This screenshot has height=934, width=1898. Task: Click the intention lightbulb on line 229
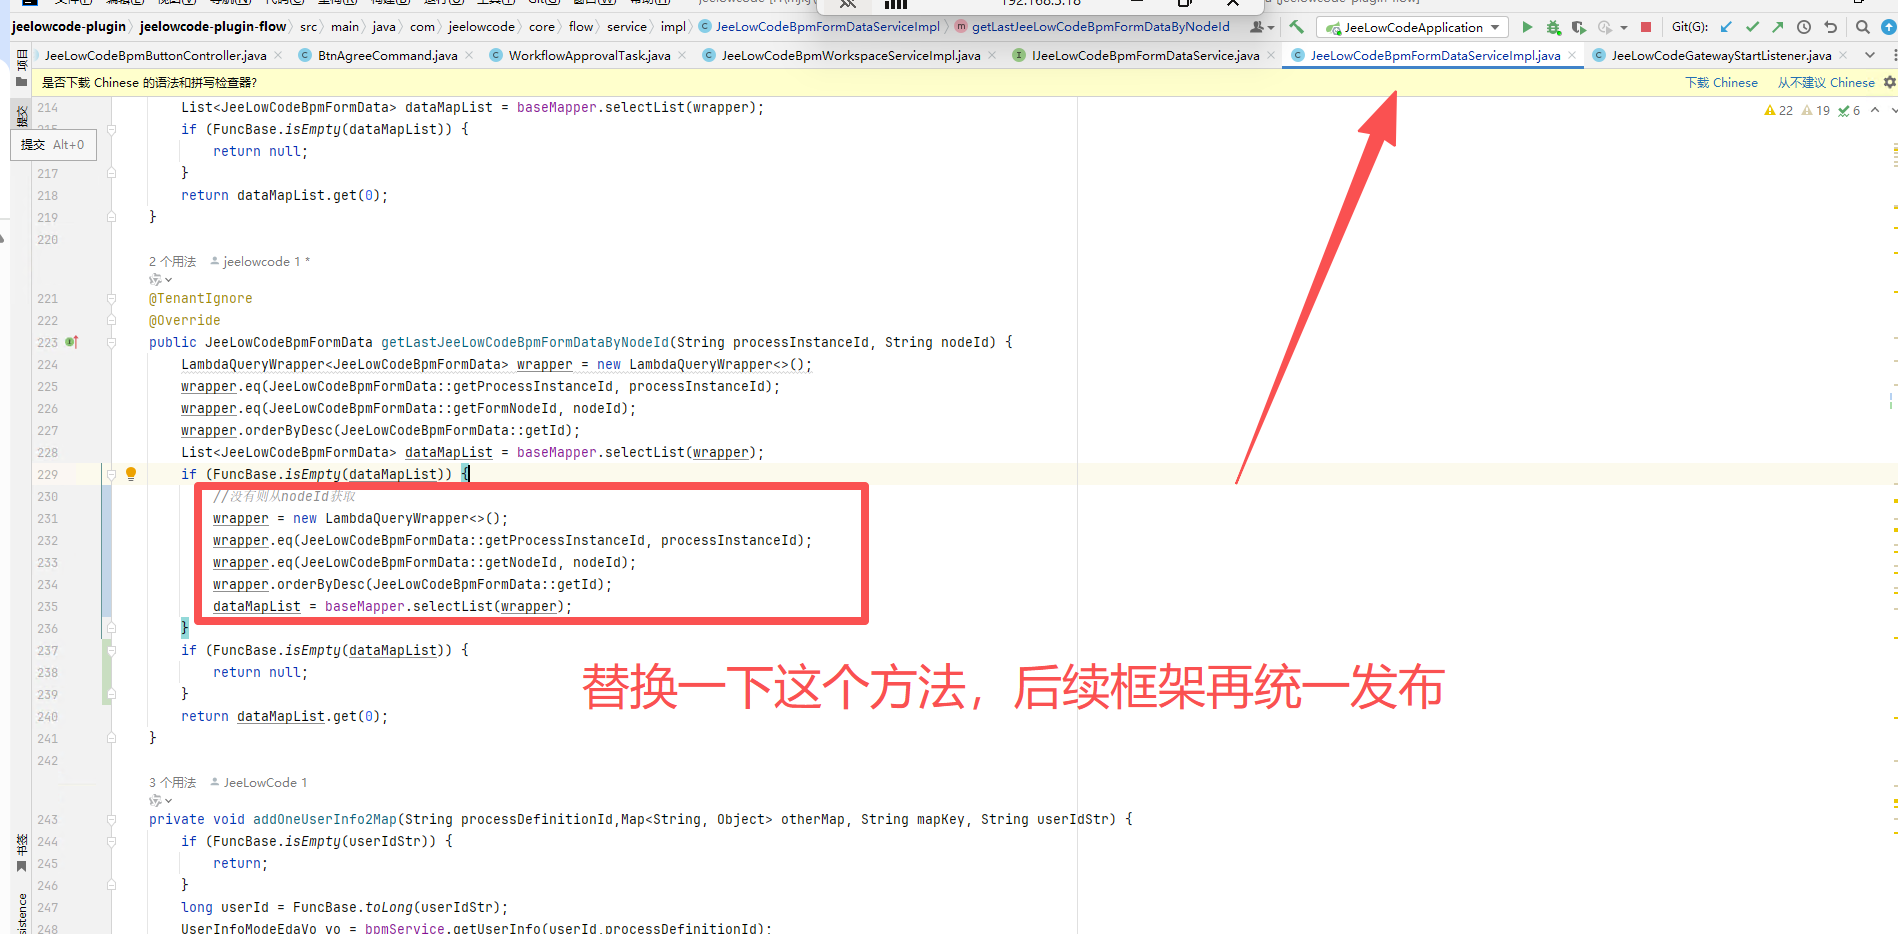coord(131,474)
